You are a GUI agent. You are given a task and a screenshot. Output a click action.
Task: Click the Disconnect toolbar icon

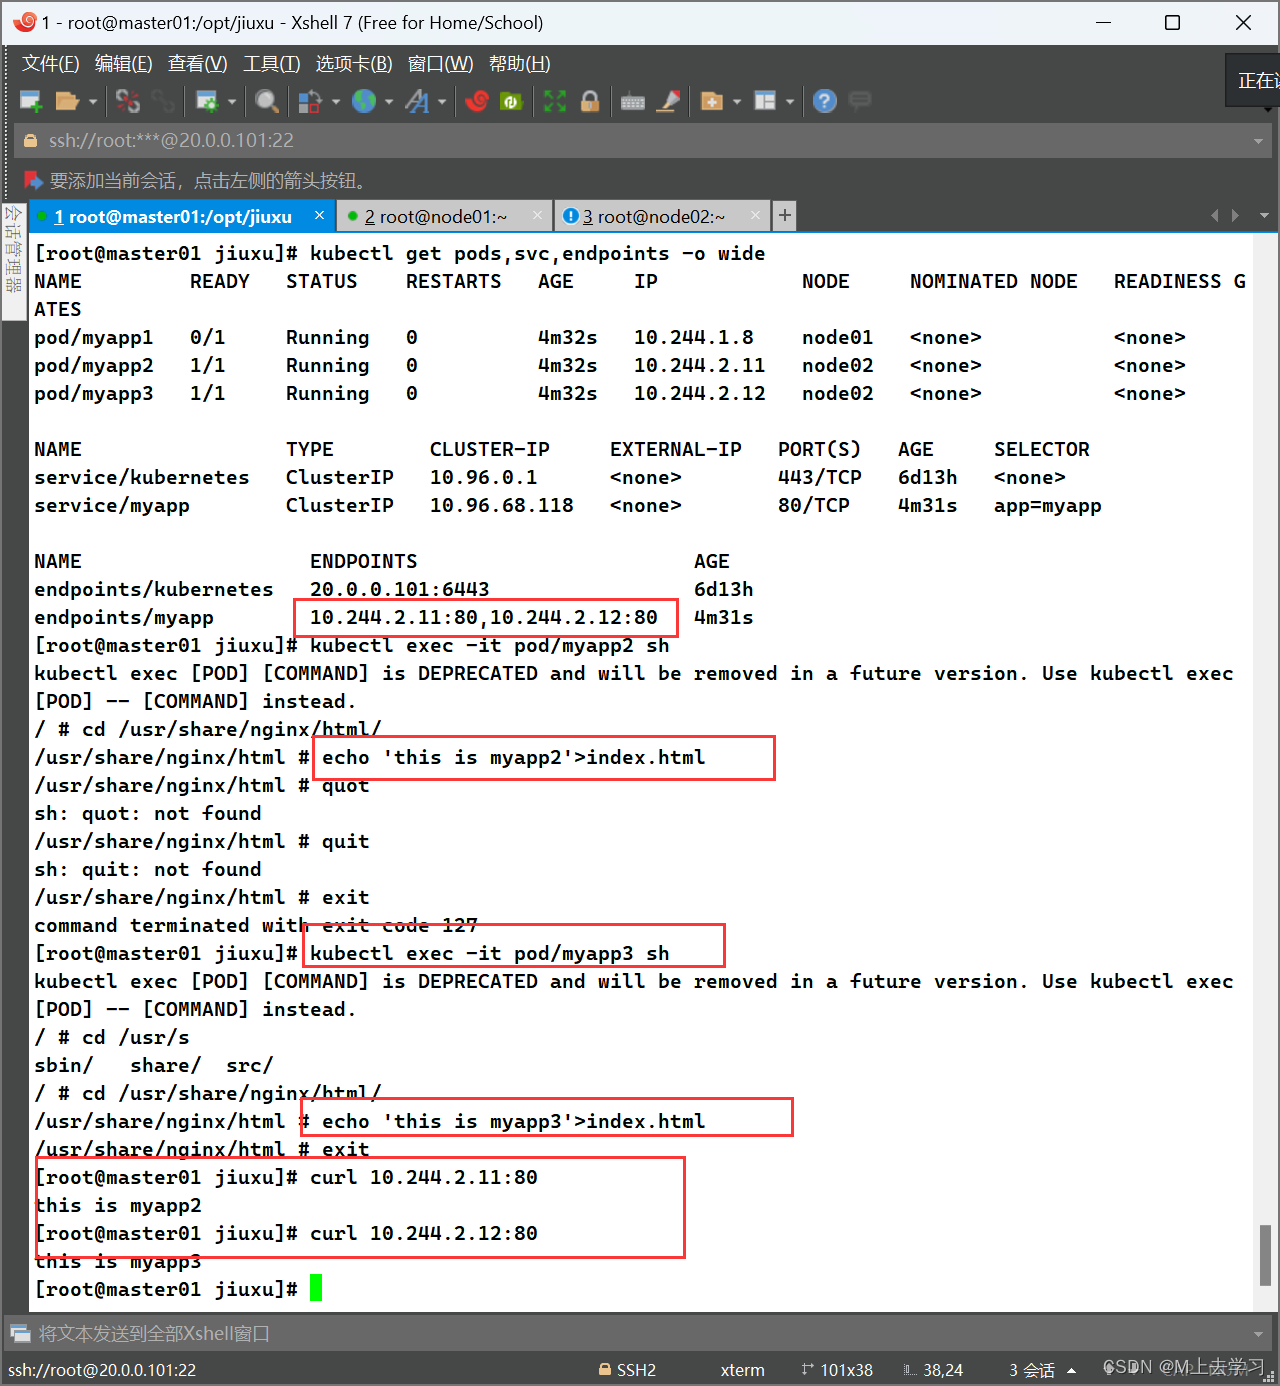[128, 101]
